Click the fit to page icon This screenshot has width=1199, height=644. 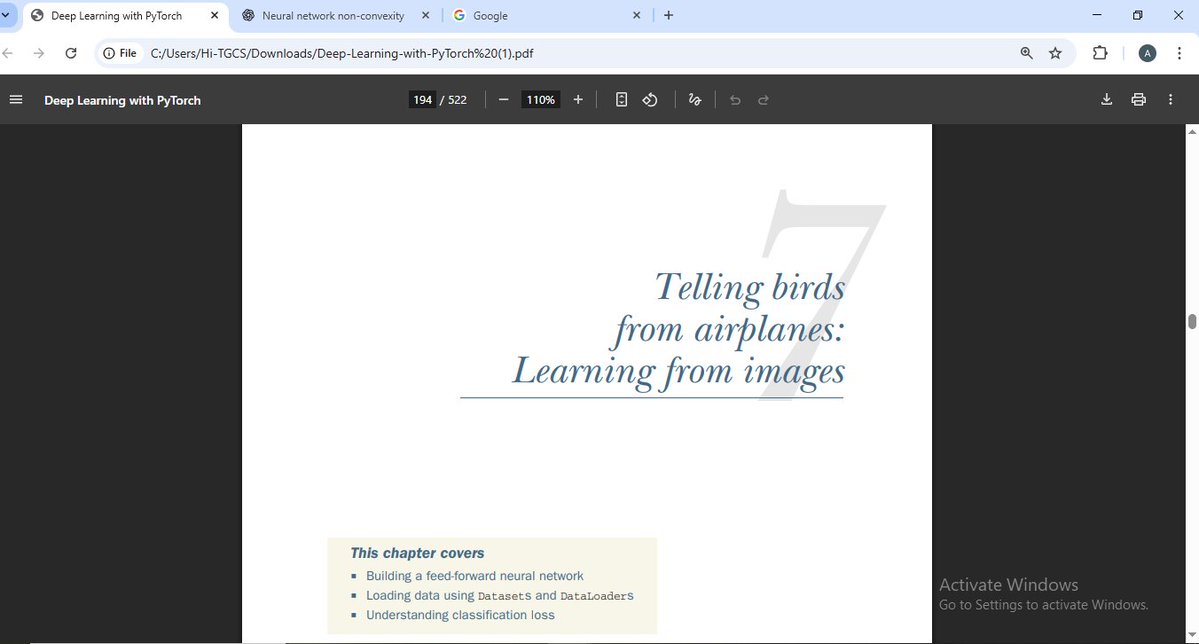tap(622, 100)
